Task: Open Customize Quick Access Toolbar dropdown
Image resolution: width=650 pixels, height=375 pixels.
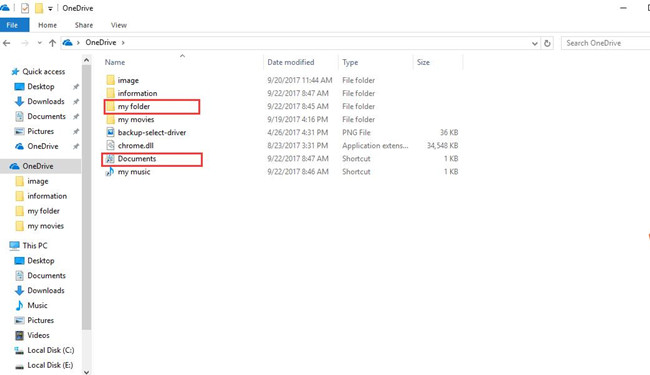Action: [50, 8]
